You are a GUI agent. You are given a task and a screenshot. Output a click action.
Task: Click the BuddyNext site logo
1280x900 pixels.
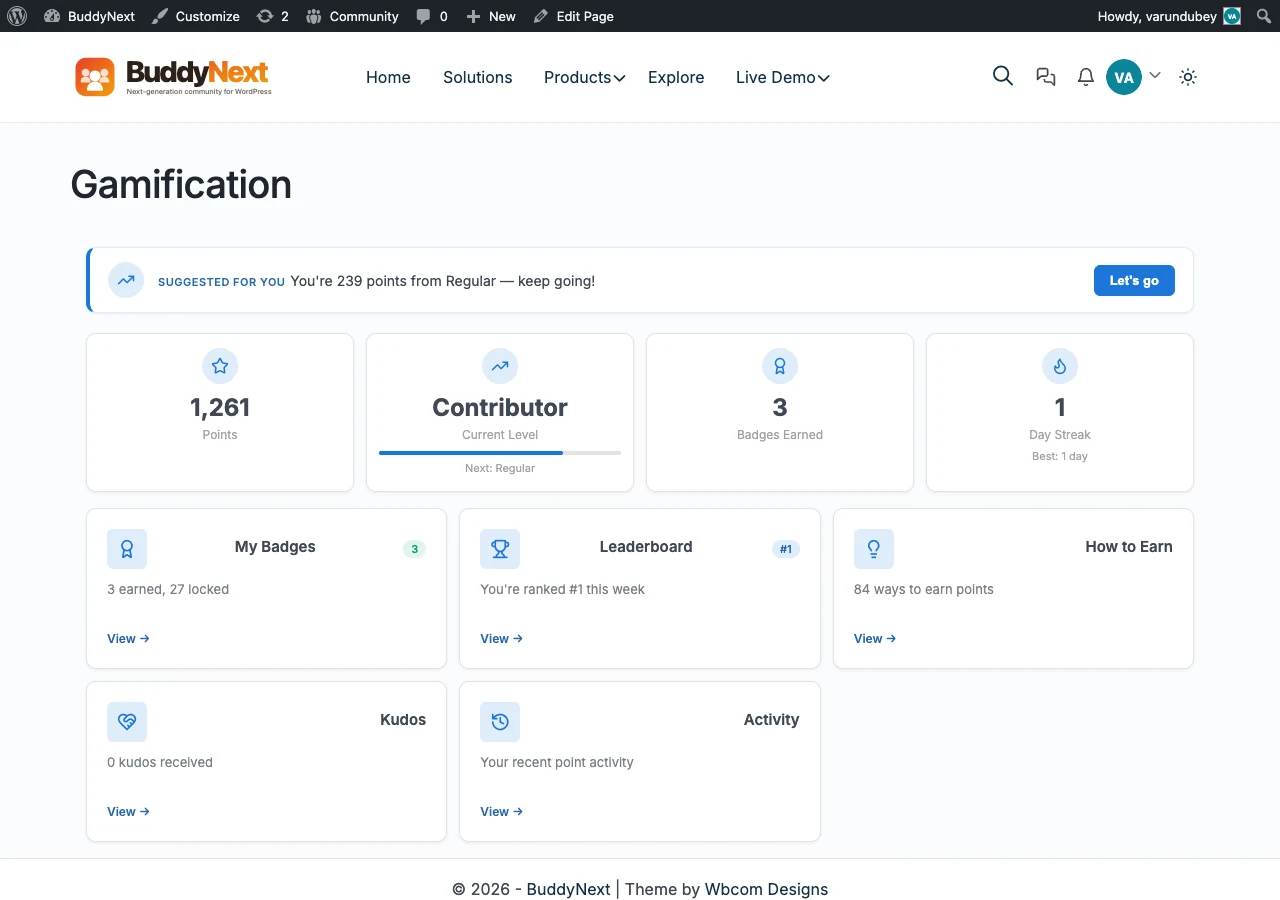coord(173,77)
